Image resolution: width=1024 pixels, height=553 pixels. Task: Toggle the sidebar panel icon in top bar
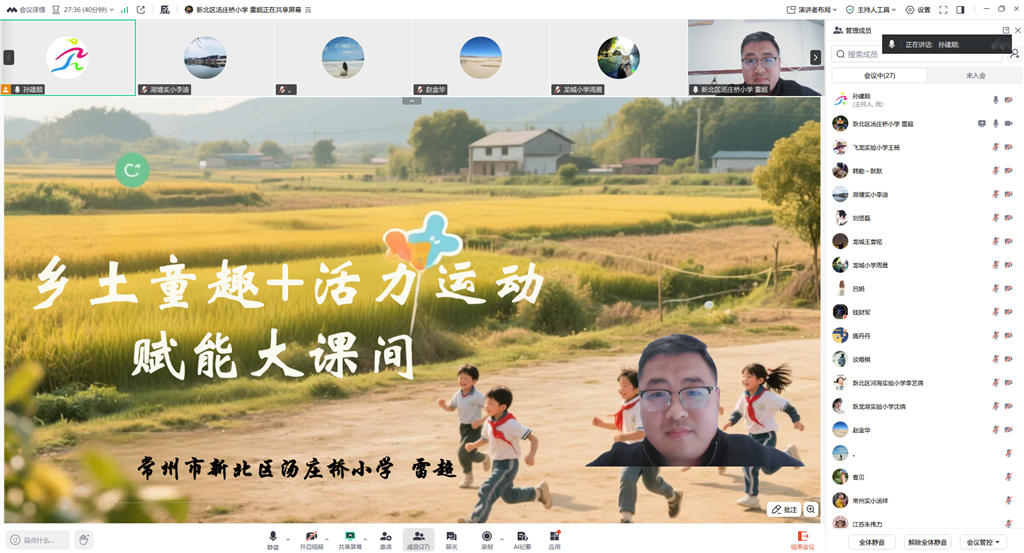pos(960,10)
